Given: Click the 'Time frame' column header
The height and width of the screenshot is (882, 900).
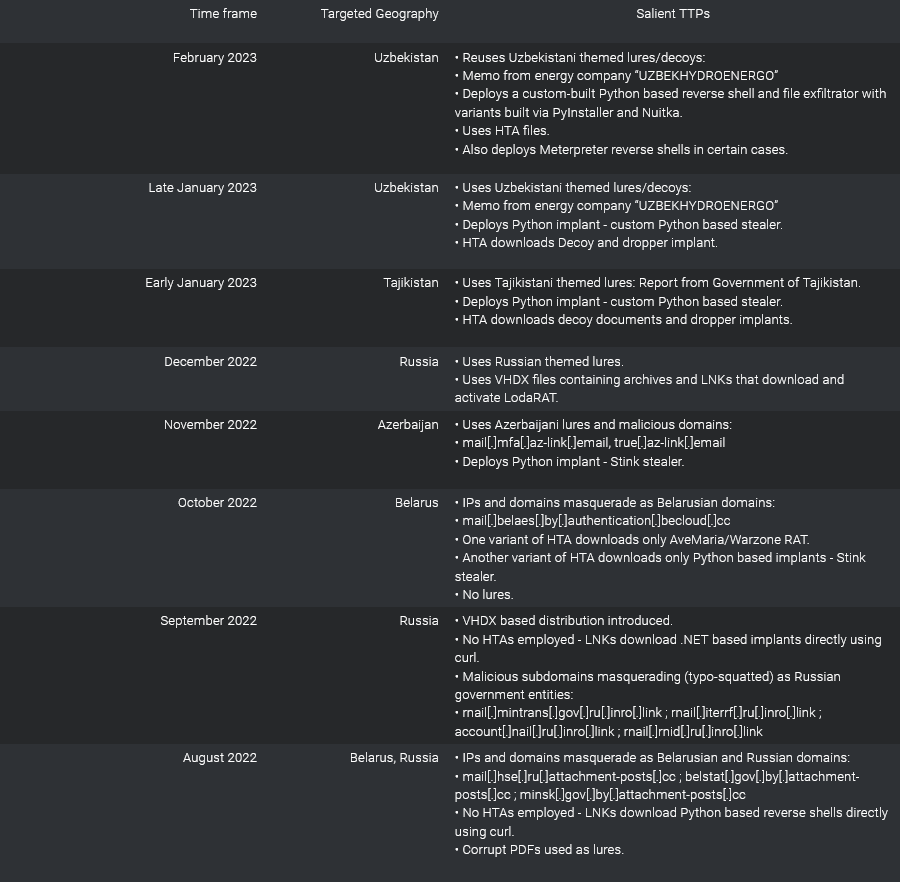Looking at the screenshot, I should (x=223, y=14).
